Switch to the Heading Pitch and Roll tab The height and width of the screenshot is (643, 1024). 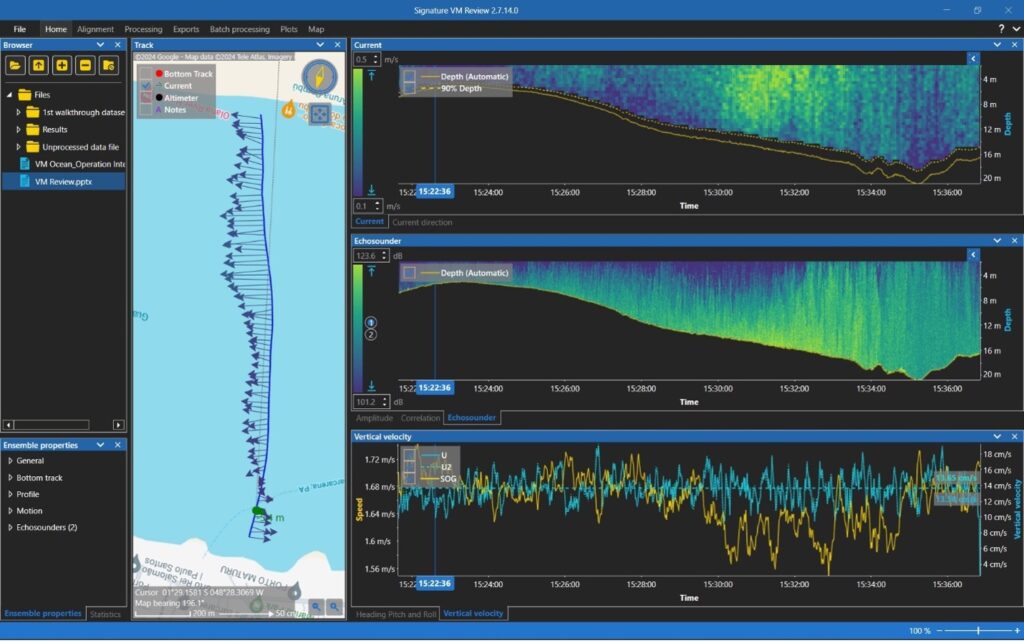click(398, 613)
